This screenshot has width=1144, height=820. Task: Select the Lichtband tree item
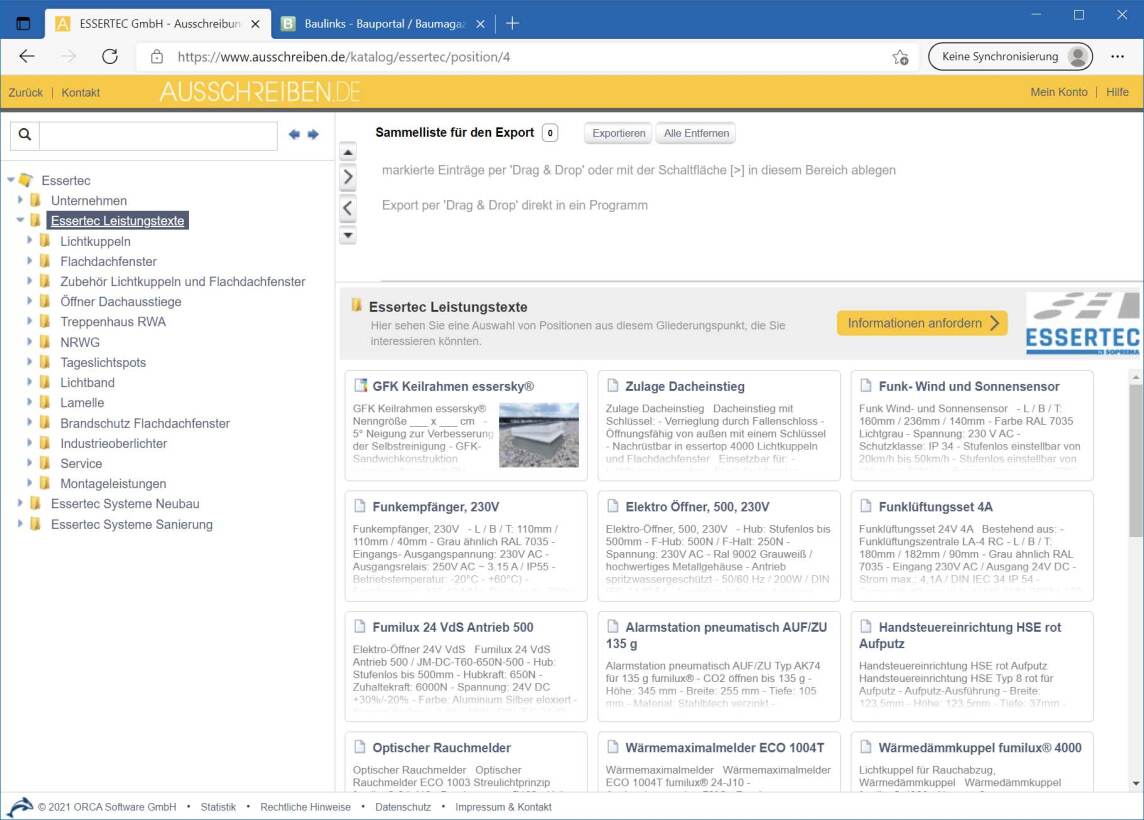[87, 382]
